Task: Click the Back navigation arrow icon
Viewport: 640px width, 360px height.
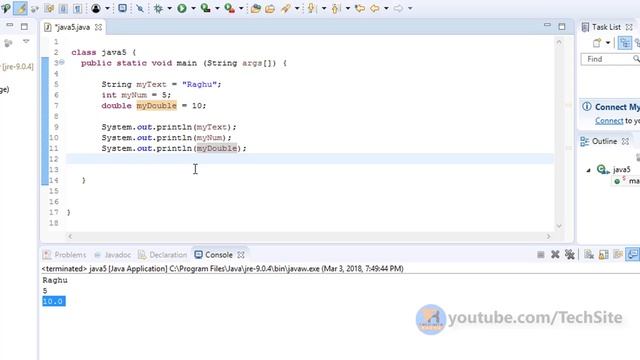Action: coord(375,8)
